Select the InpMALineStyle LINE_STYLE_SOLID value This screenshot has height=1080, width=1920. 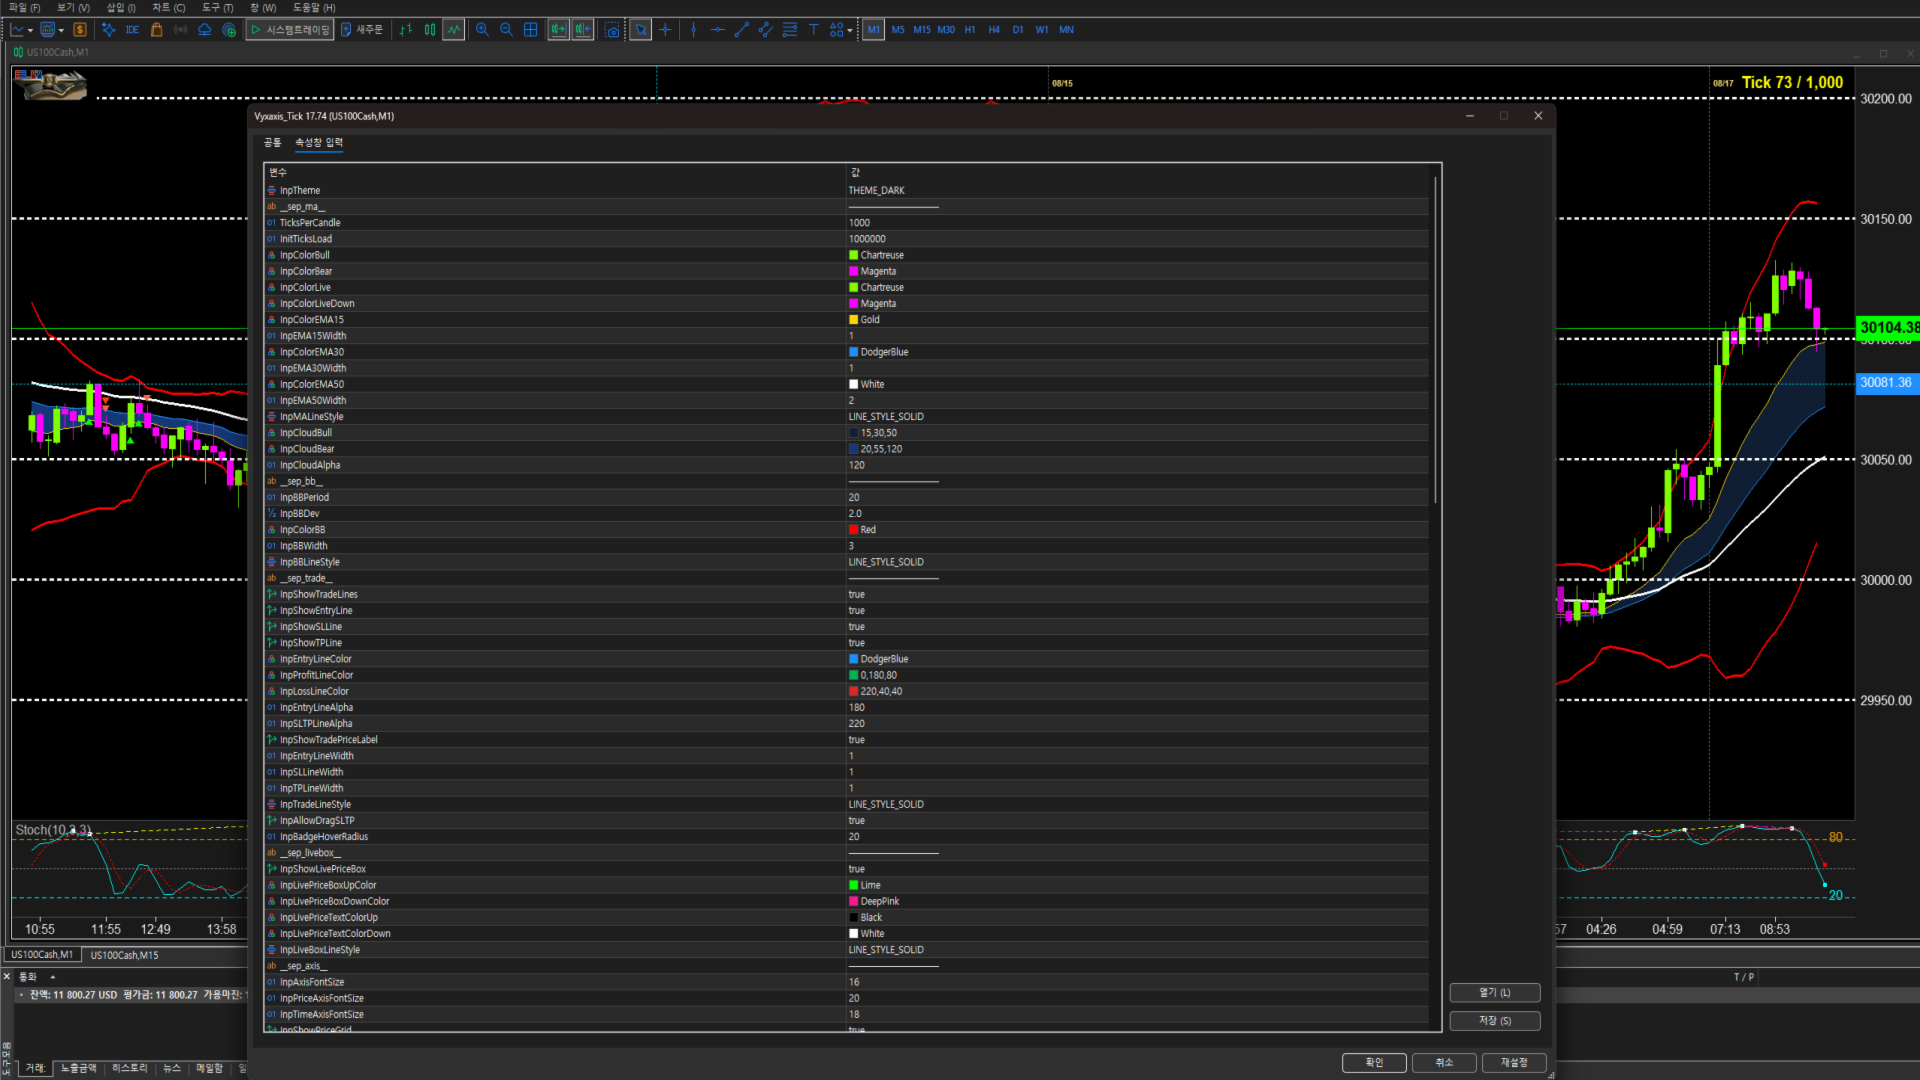[886, 417]
